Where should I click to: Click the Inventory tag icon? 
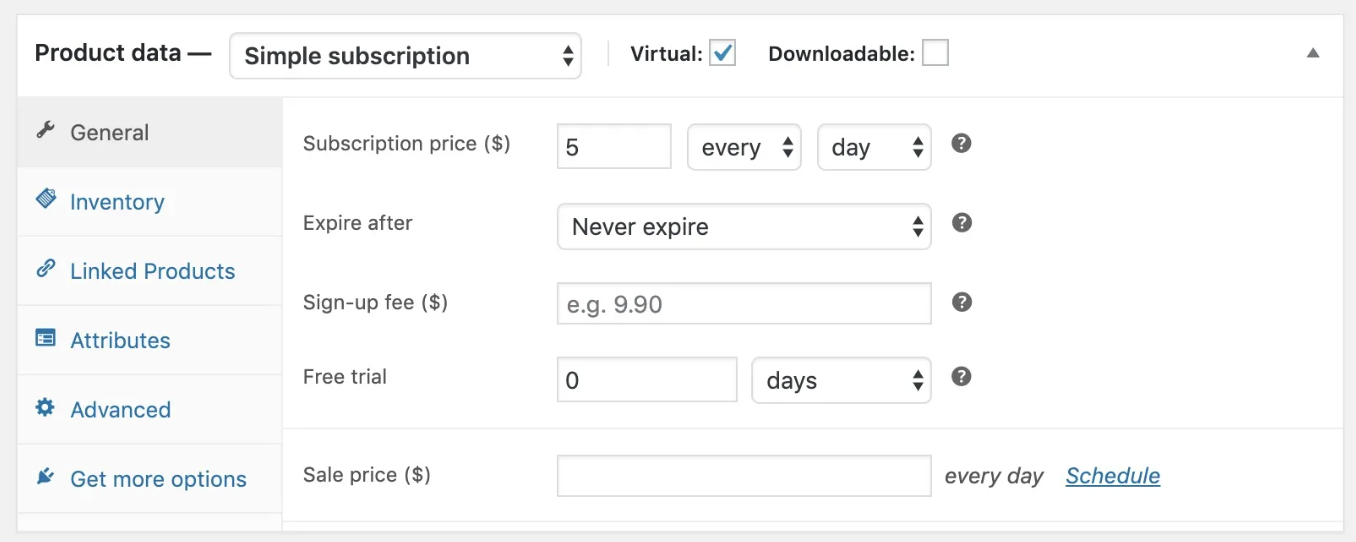[x=46, y=199]
